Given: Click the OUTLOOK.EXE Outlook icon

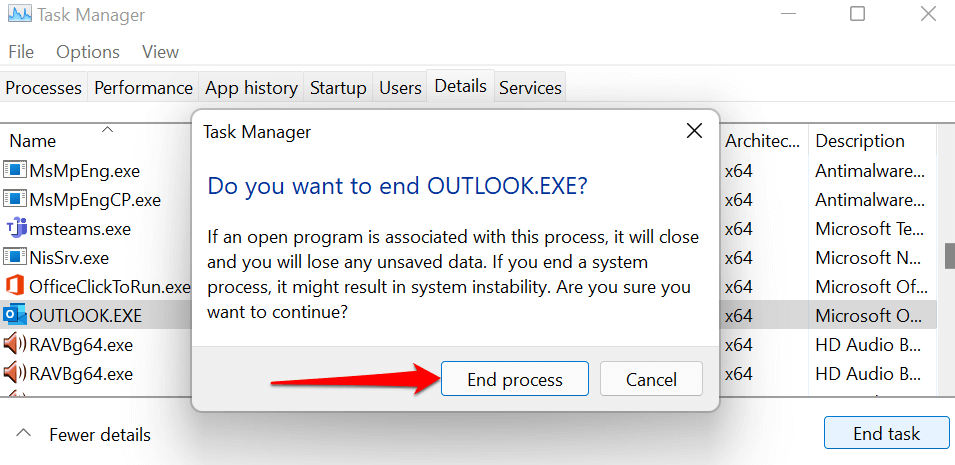Looking at the screenshot, I should 15,316.
